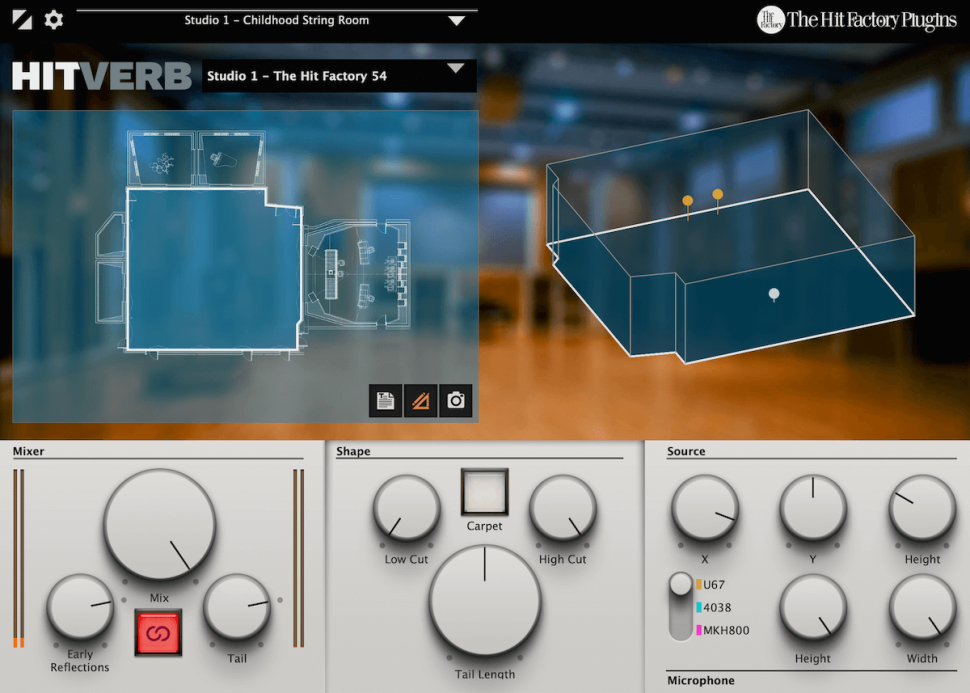Select the U67 microphone
This screenshot has height=693, width=970.
(x=710, y=585)
